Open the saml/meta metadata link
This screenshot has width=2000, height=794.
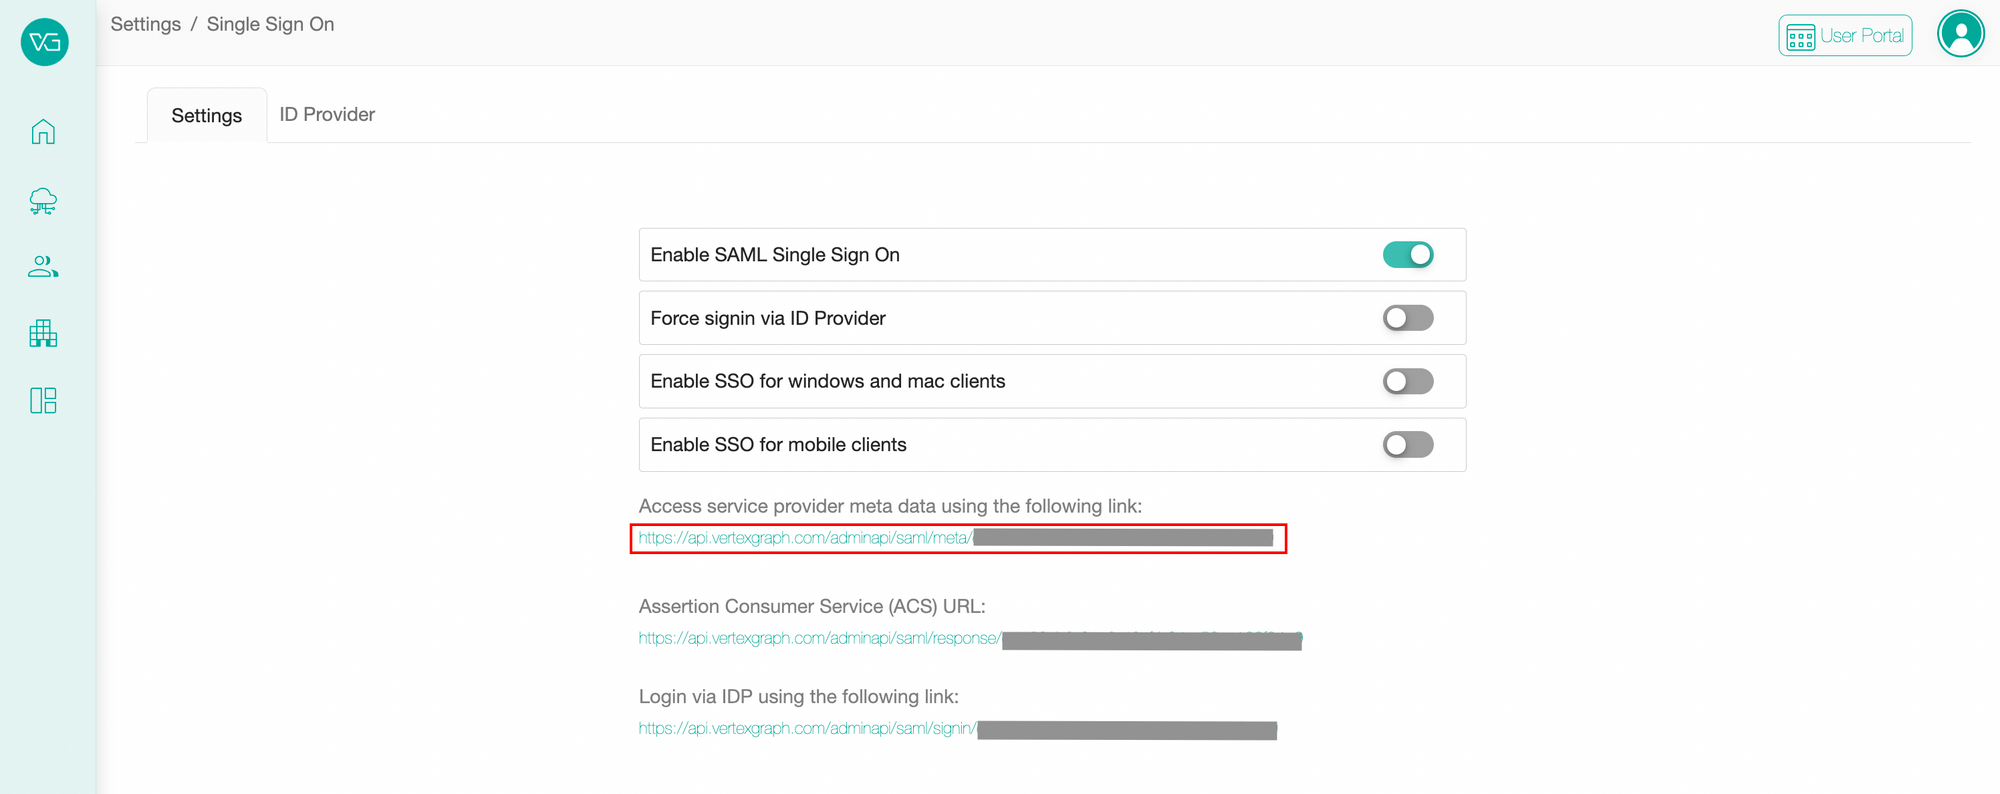pyautogui.click(x=956, y=538)
